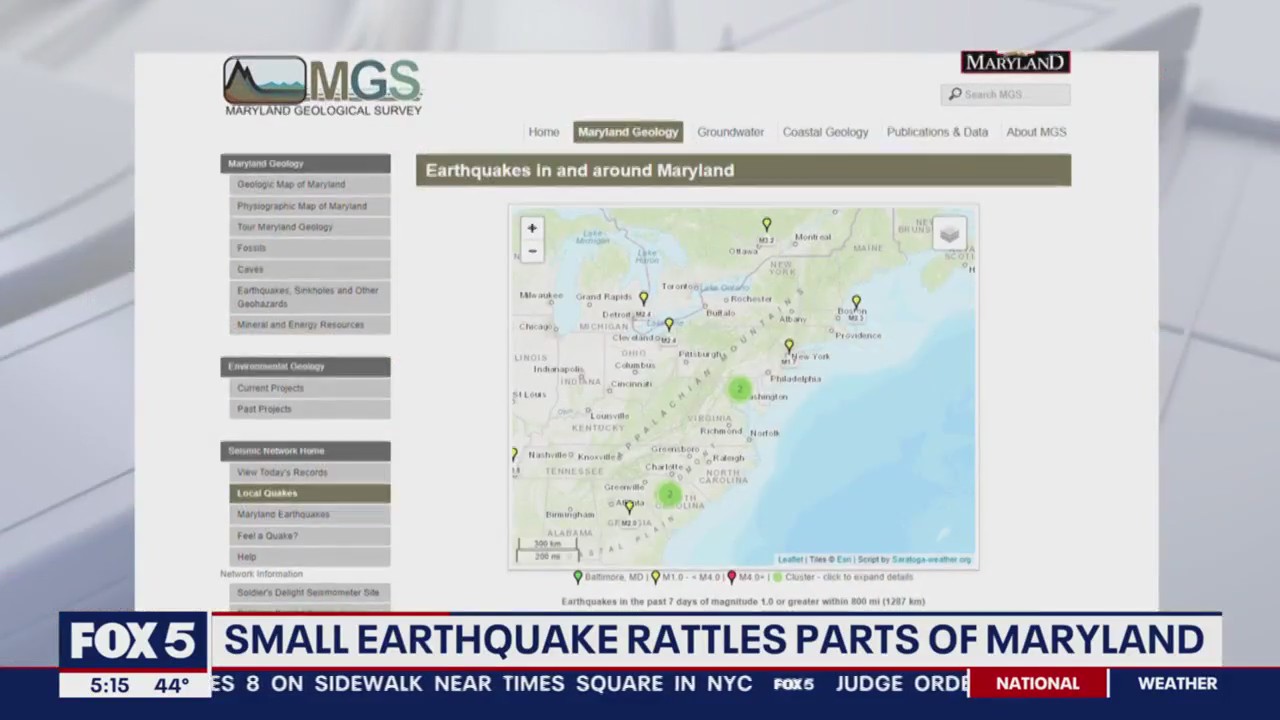1280x720 pixels.
Task: Click the 44° temperature display
Action: [171, 686]
